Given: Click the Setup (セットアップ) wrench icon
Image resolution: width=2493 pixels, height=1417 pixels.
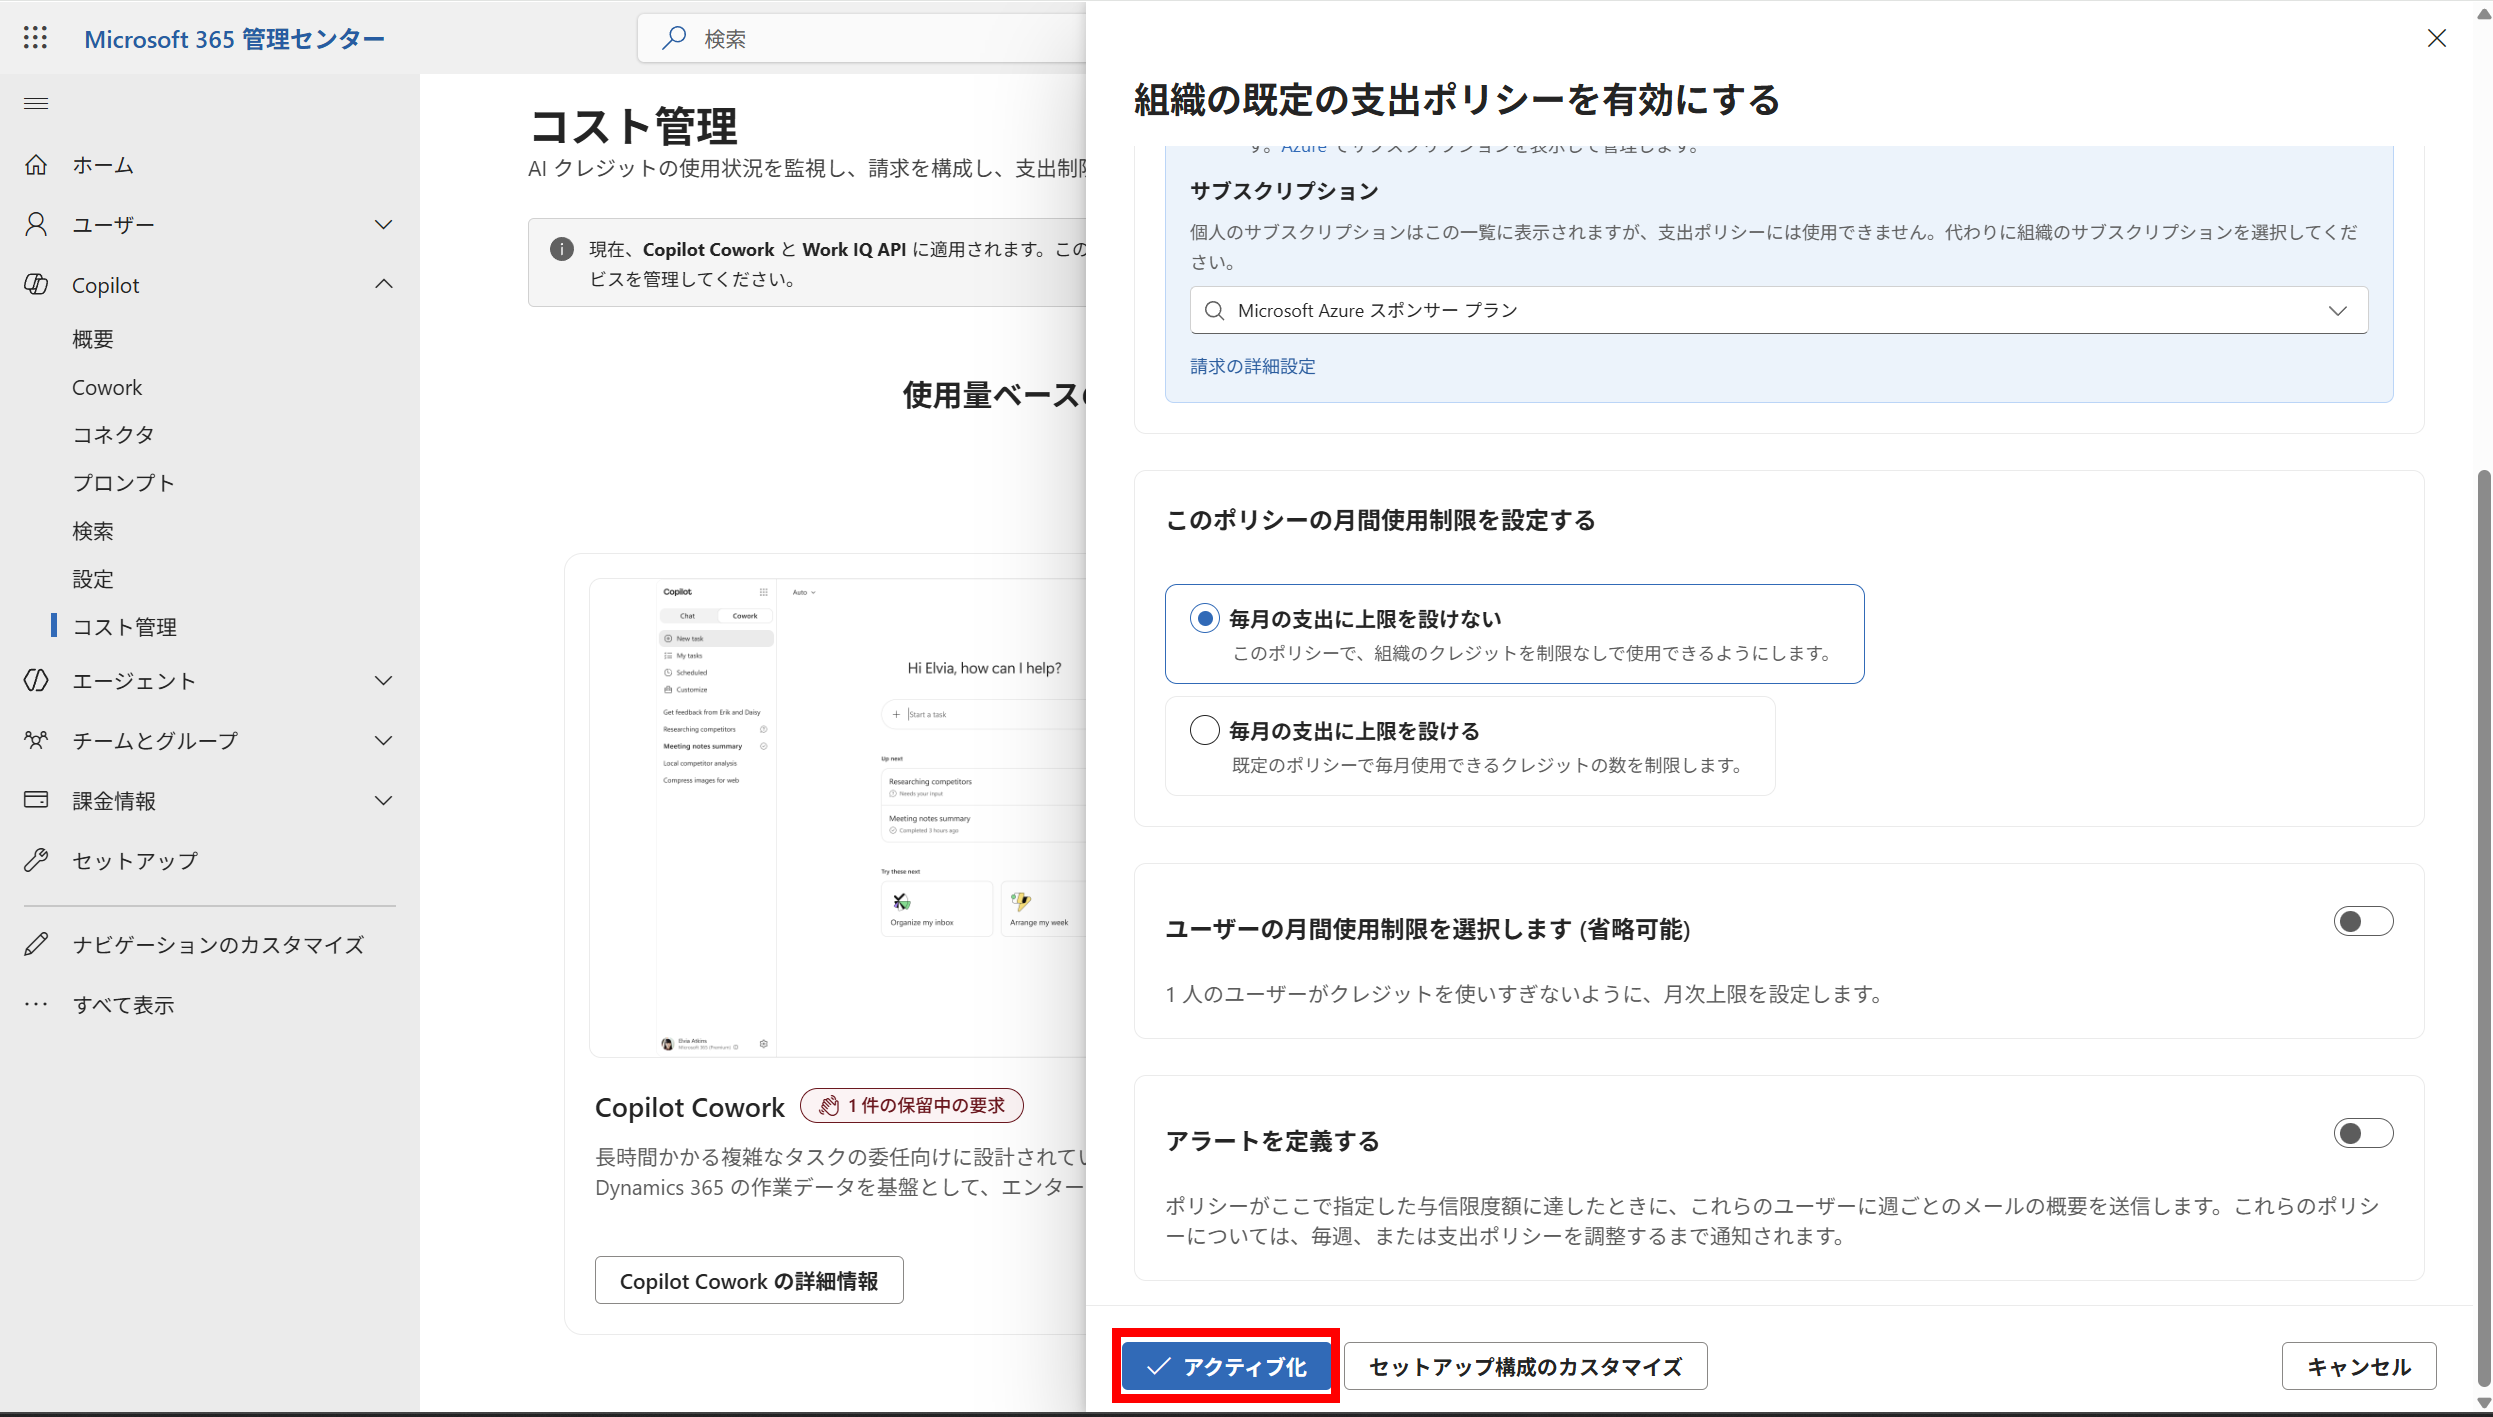Looking at the screenshot, I should click(x=36, y=860).
